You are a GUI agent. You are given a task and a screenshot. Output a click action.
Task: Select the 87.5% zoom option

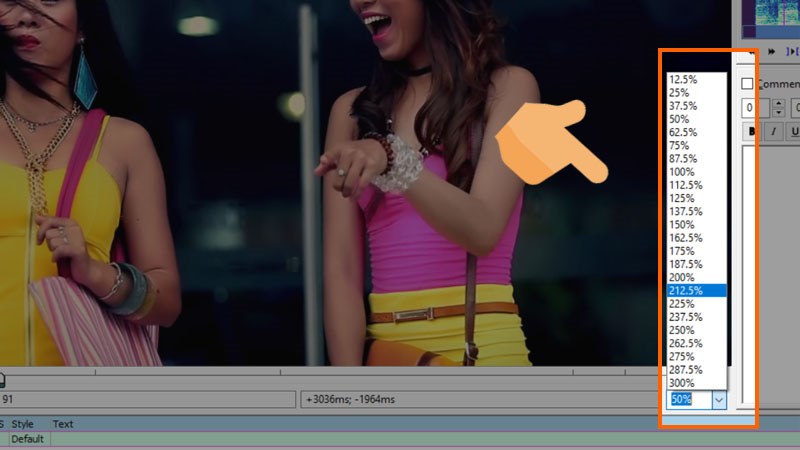[x=696, y=159]
